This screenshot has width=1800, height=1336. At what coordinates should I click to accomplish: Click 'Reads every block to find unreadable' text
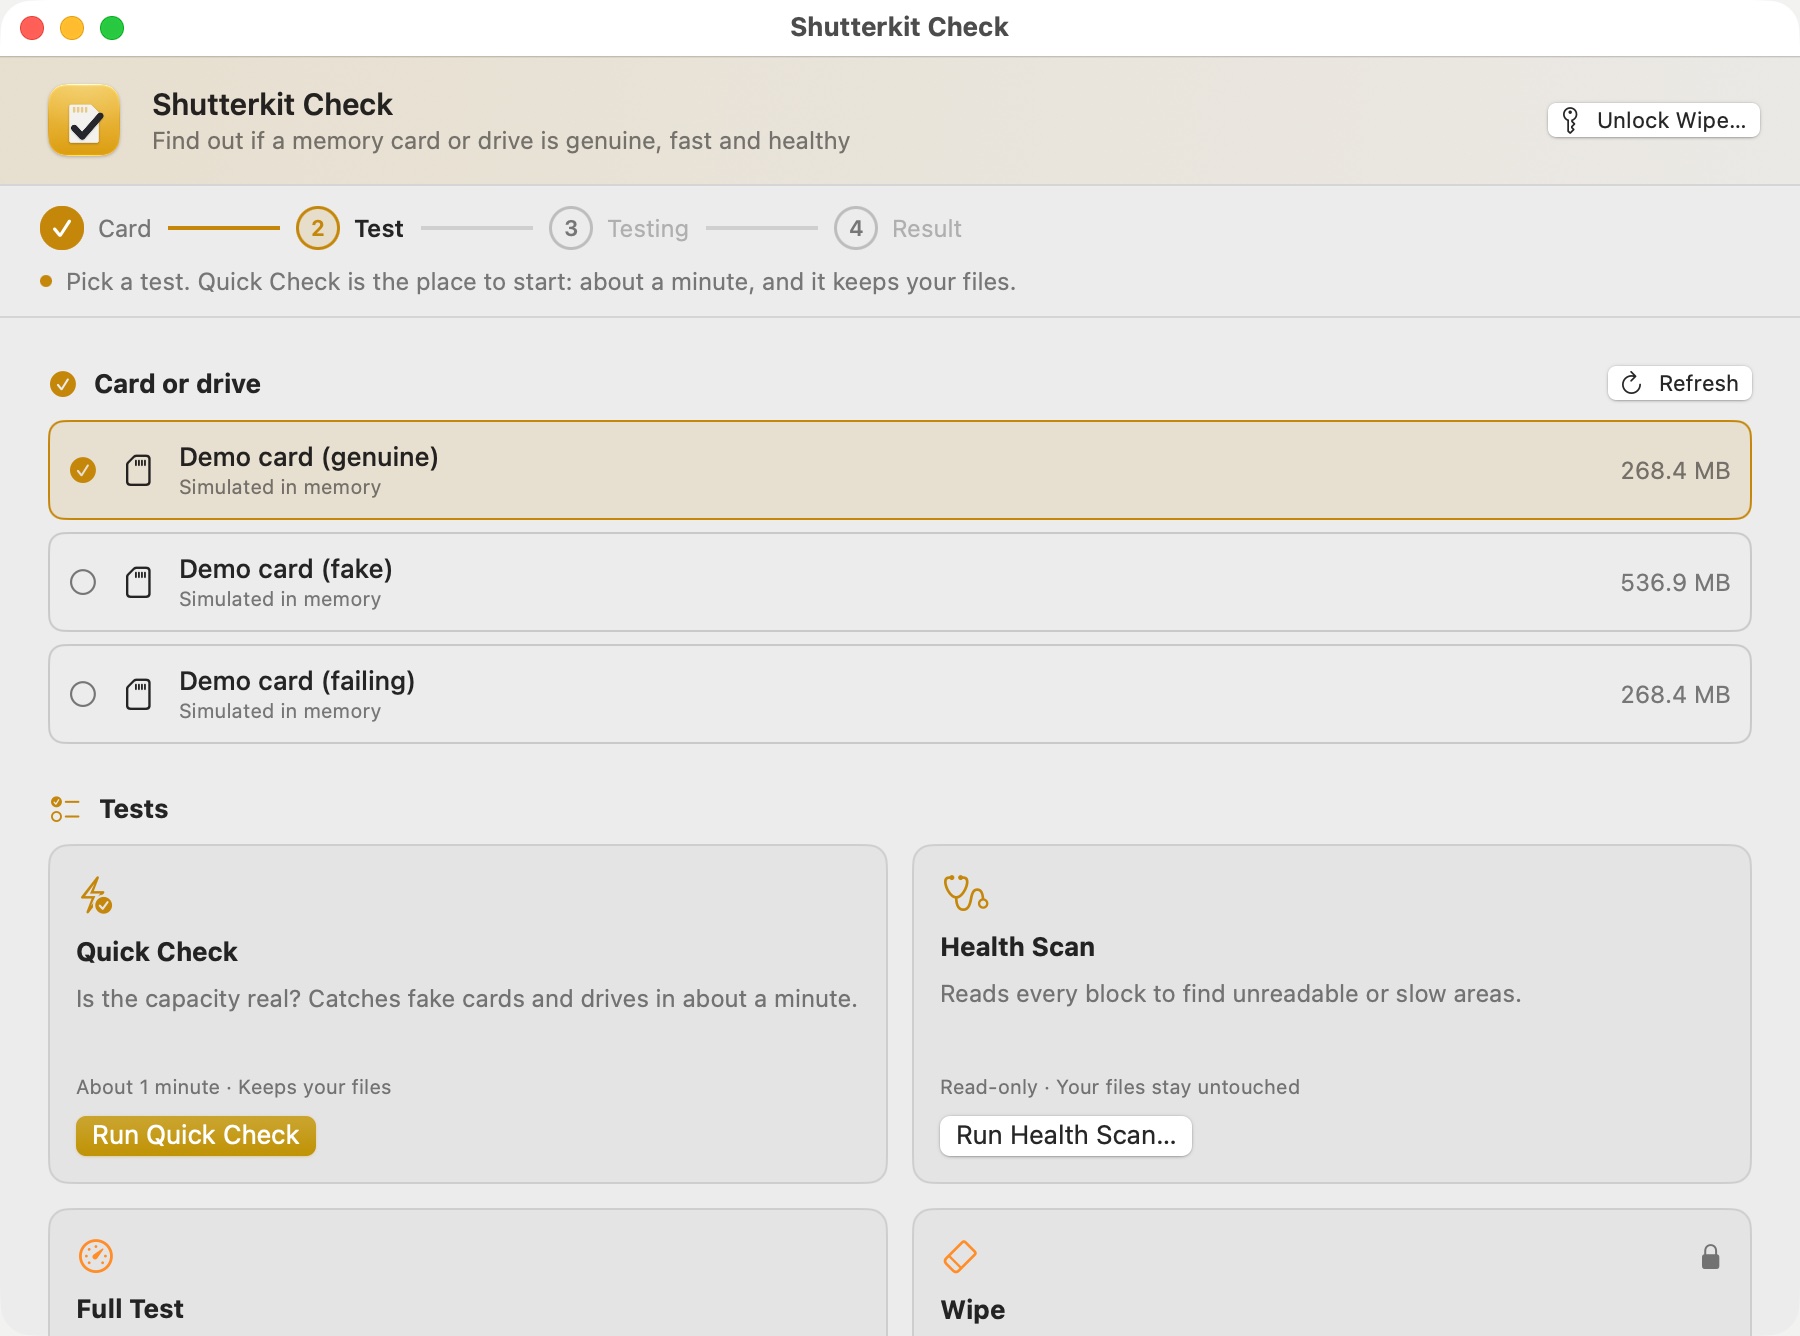[x=1231, y=994]
